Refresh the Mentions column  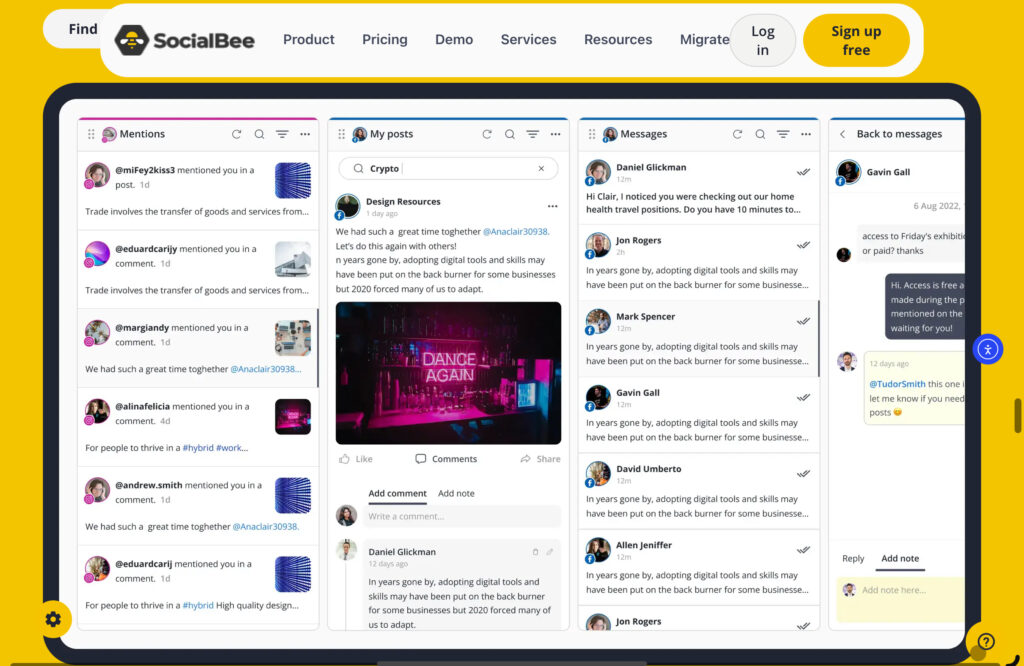coord(237,134)
